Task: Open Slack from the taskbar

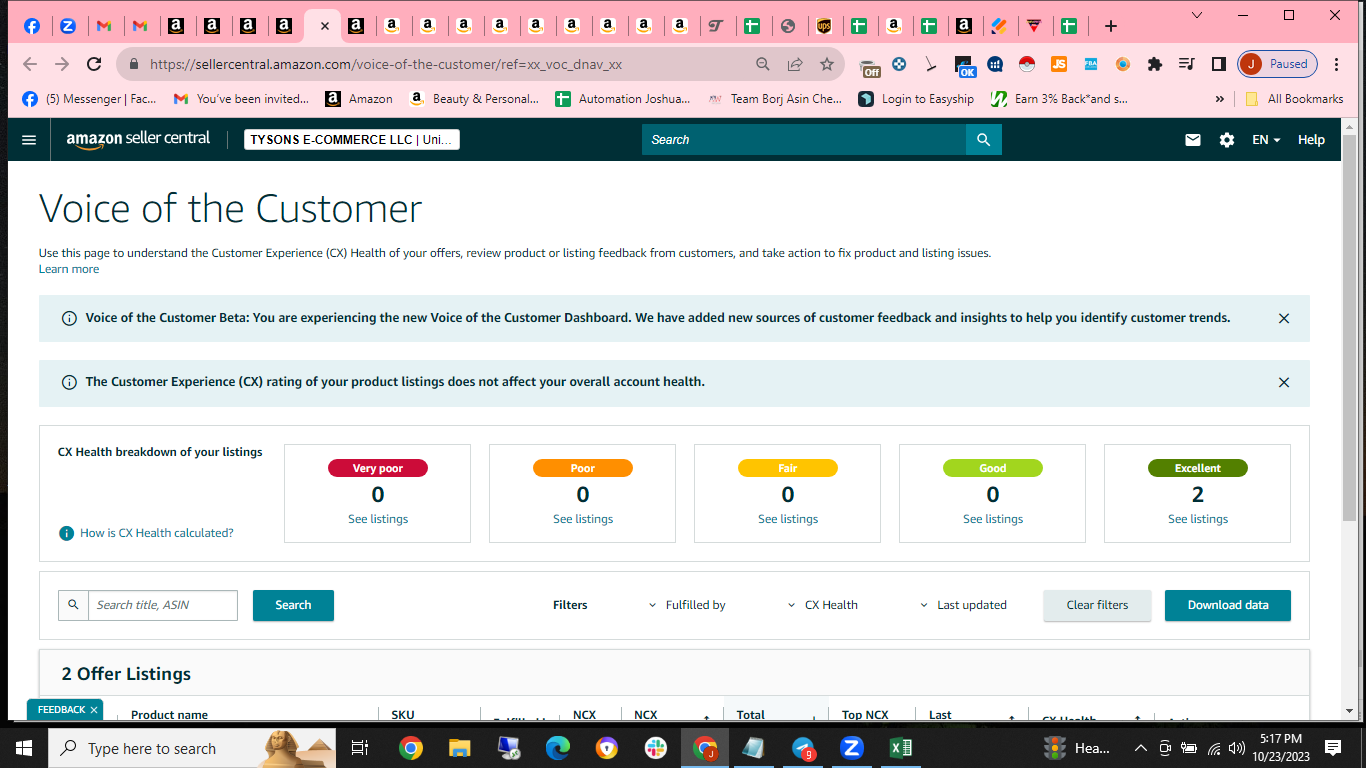Action: (655, 748)
